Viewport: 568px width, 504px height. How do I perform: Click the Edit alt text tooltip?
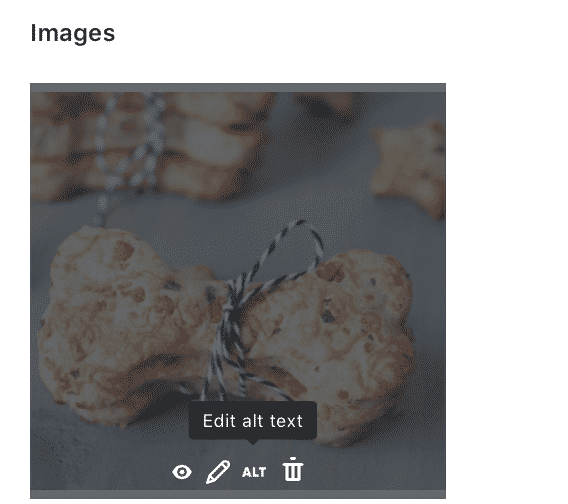253,421
